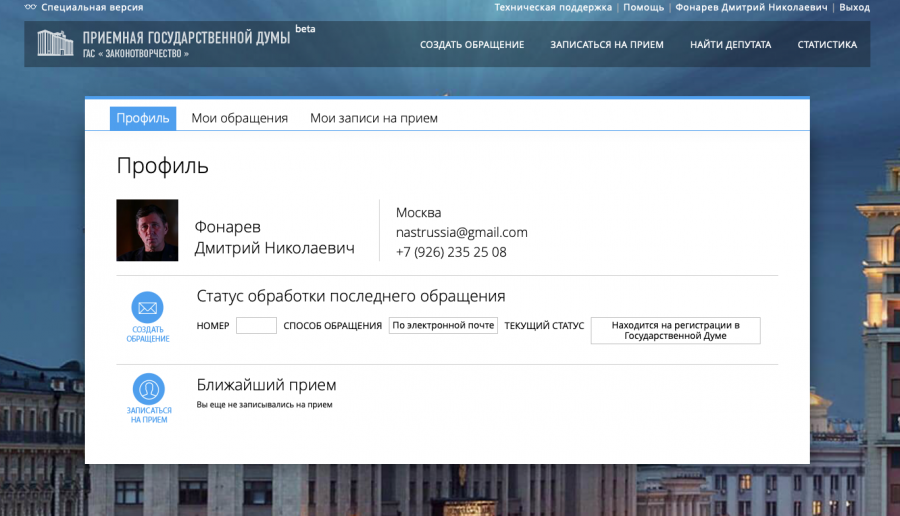Click the phone number +7 (926) 235 25 08
The image size is (900, 516).
(x=451, y=252)
